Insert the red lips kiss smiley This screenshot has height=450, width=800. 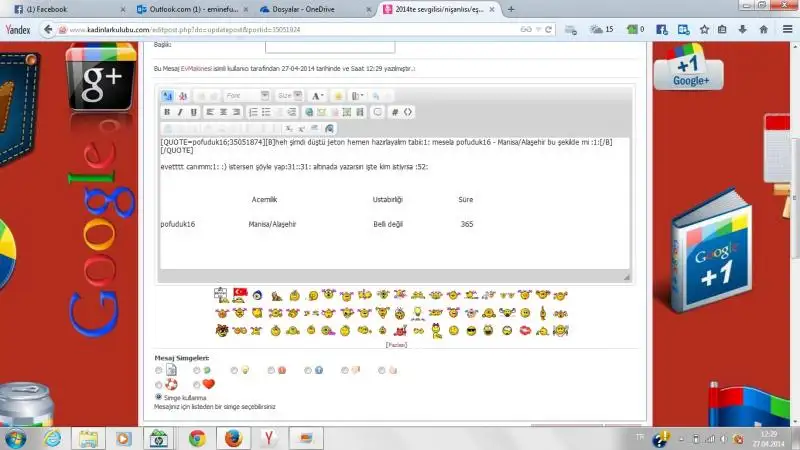pos(525,329)
